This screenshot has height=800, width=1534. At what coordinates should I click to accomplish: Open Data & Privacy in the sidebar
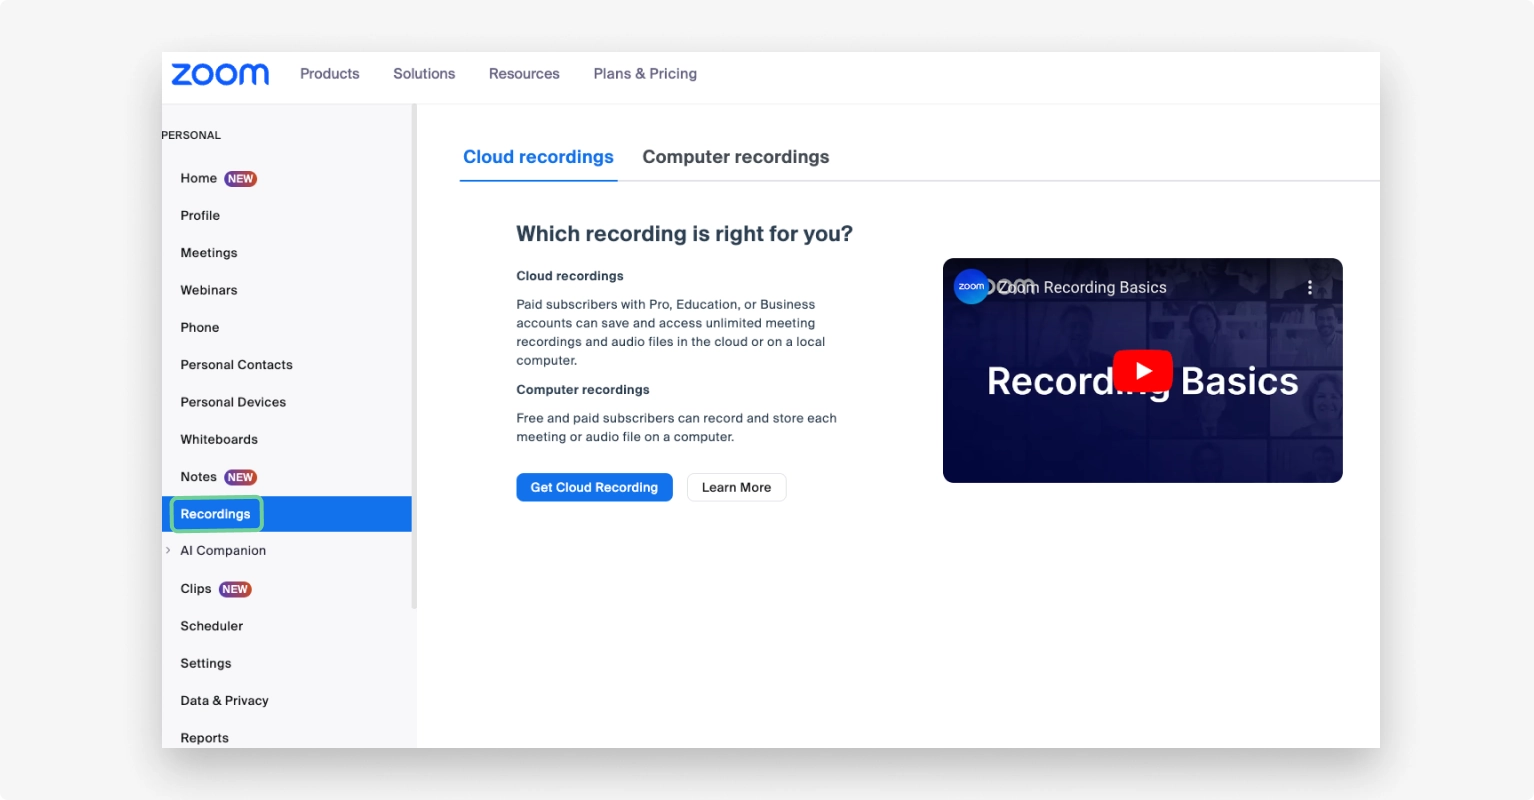(x=224, y=701)
